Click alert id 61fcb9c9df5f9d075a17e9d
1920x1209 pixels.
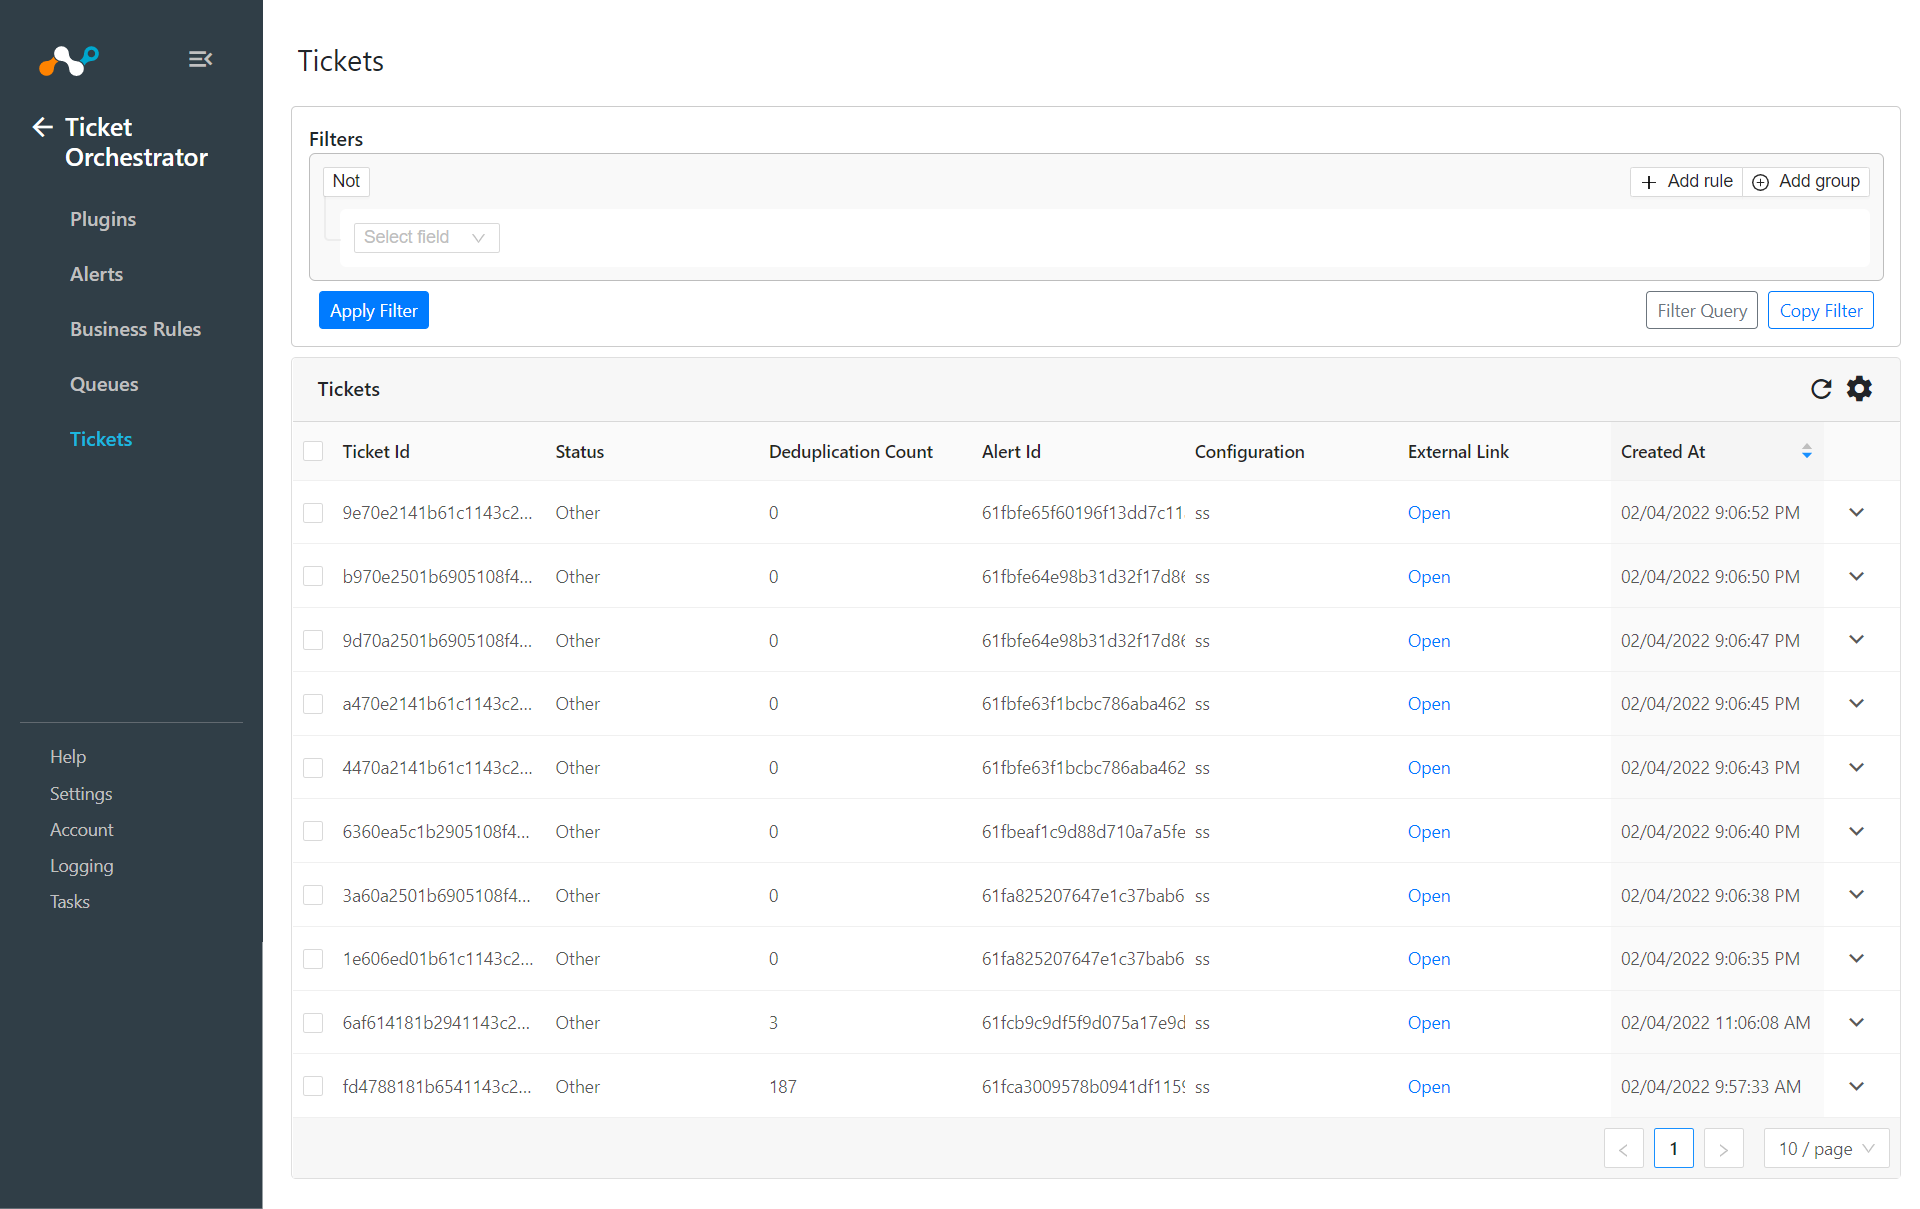click(x=1084, y=1023)
